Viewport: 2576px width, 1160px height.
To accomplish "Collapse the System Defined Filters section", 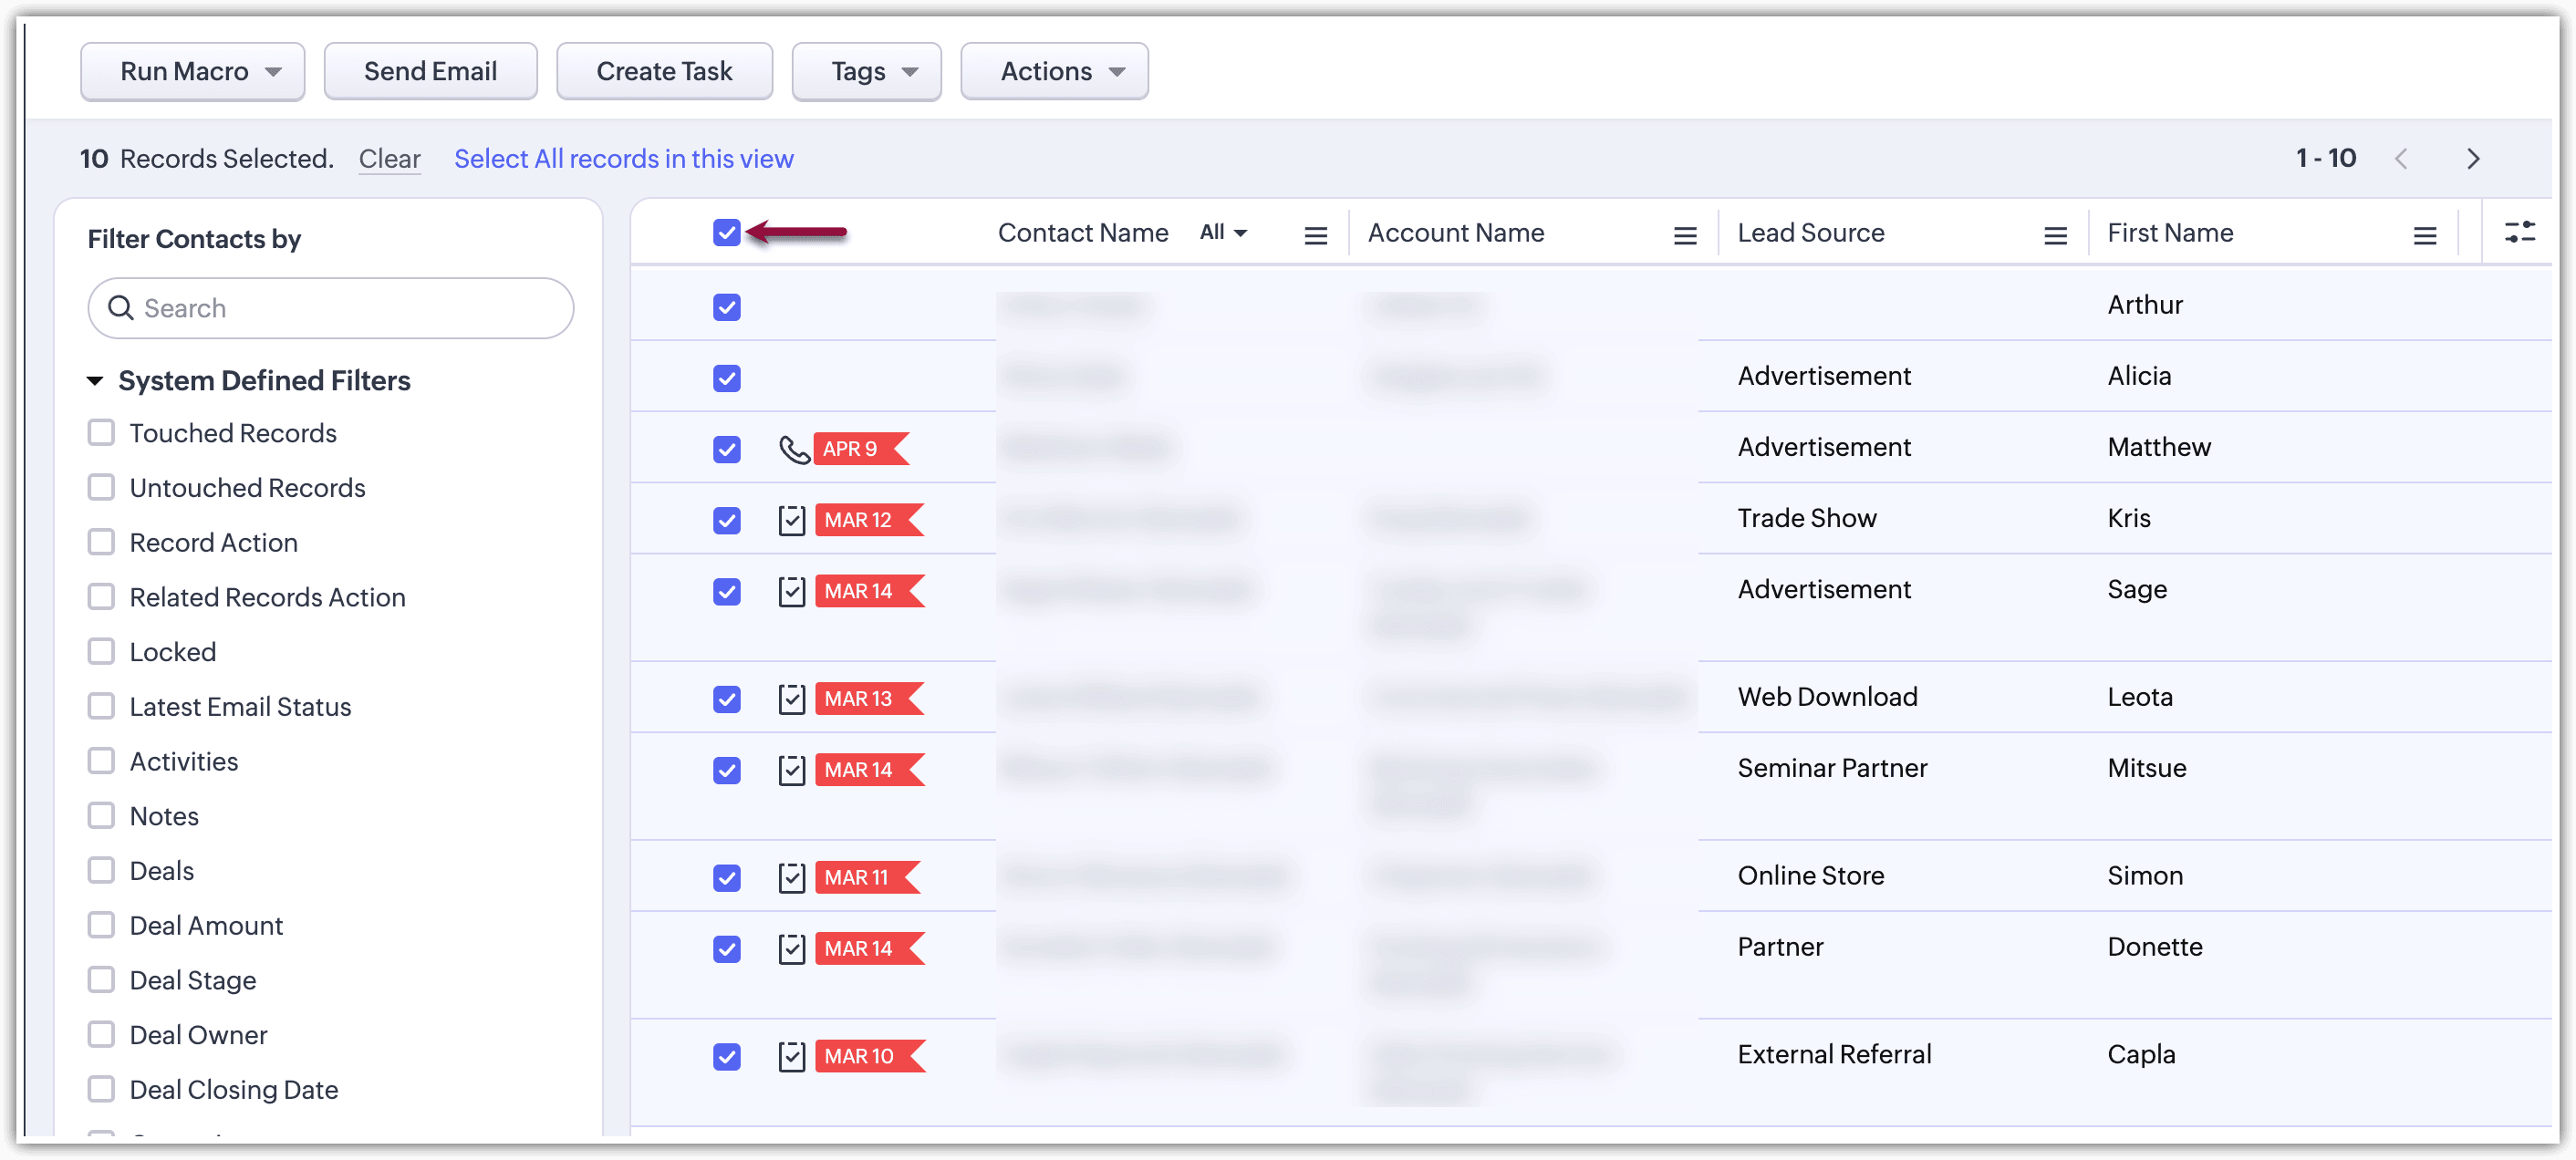I will (x=96, y=381).
